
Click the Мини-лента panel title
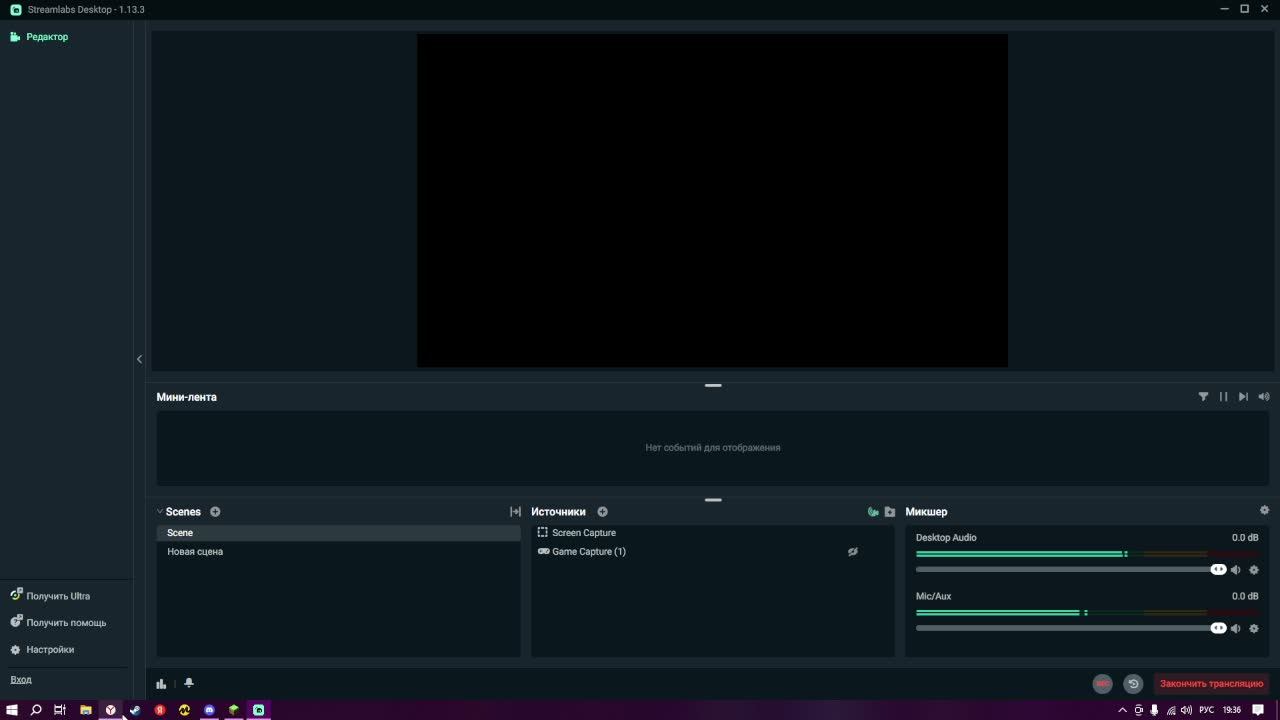(186, 397)
